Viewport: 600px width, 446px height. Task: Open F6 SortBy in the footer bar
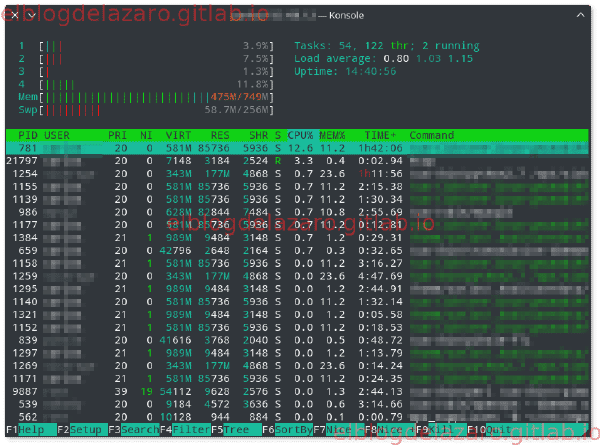pyautogui.click(x=288, y=430)
